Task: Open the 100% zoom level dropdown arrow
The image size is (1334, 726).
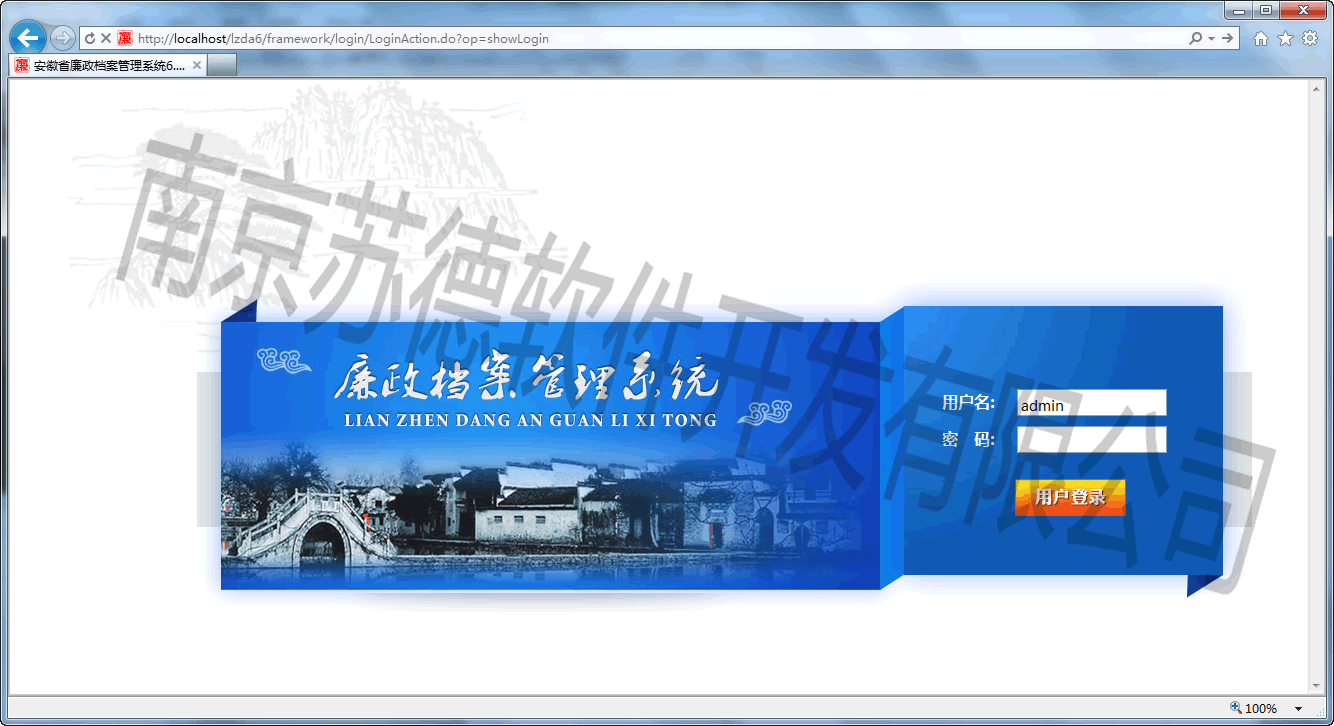Action: 1298,708
